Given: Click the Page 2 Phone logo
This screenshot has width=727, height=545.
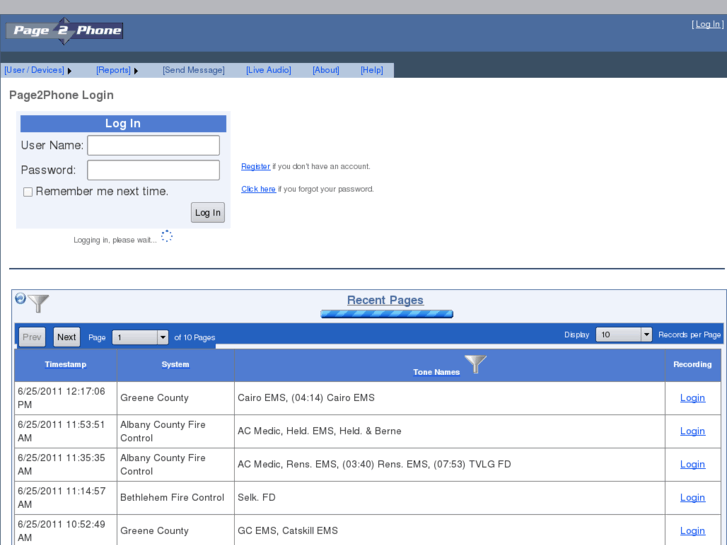Looking at the screenshot, I should pyautogui.click(x=64, y=31).
